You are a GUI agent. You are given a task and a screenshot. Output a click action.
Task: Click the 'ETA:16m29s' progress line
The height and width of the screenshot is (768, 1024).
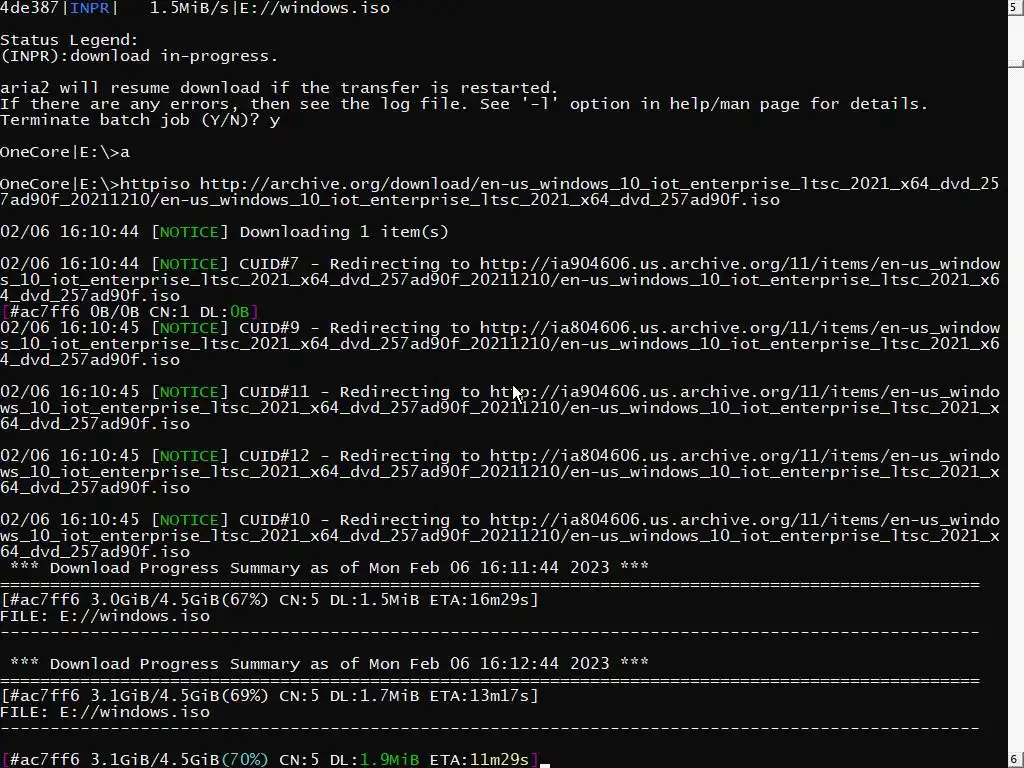pos(269,600)
